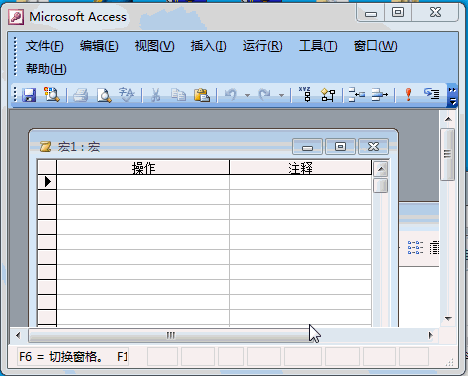468x376 pixels.
Task: Open File Search from the toolbar
Action: point(51,95)
